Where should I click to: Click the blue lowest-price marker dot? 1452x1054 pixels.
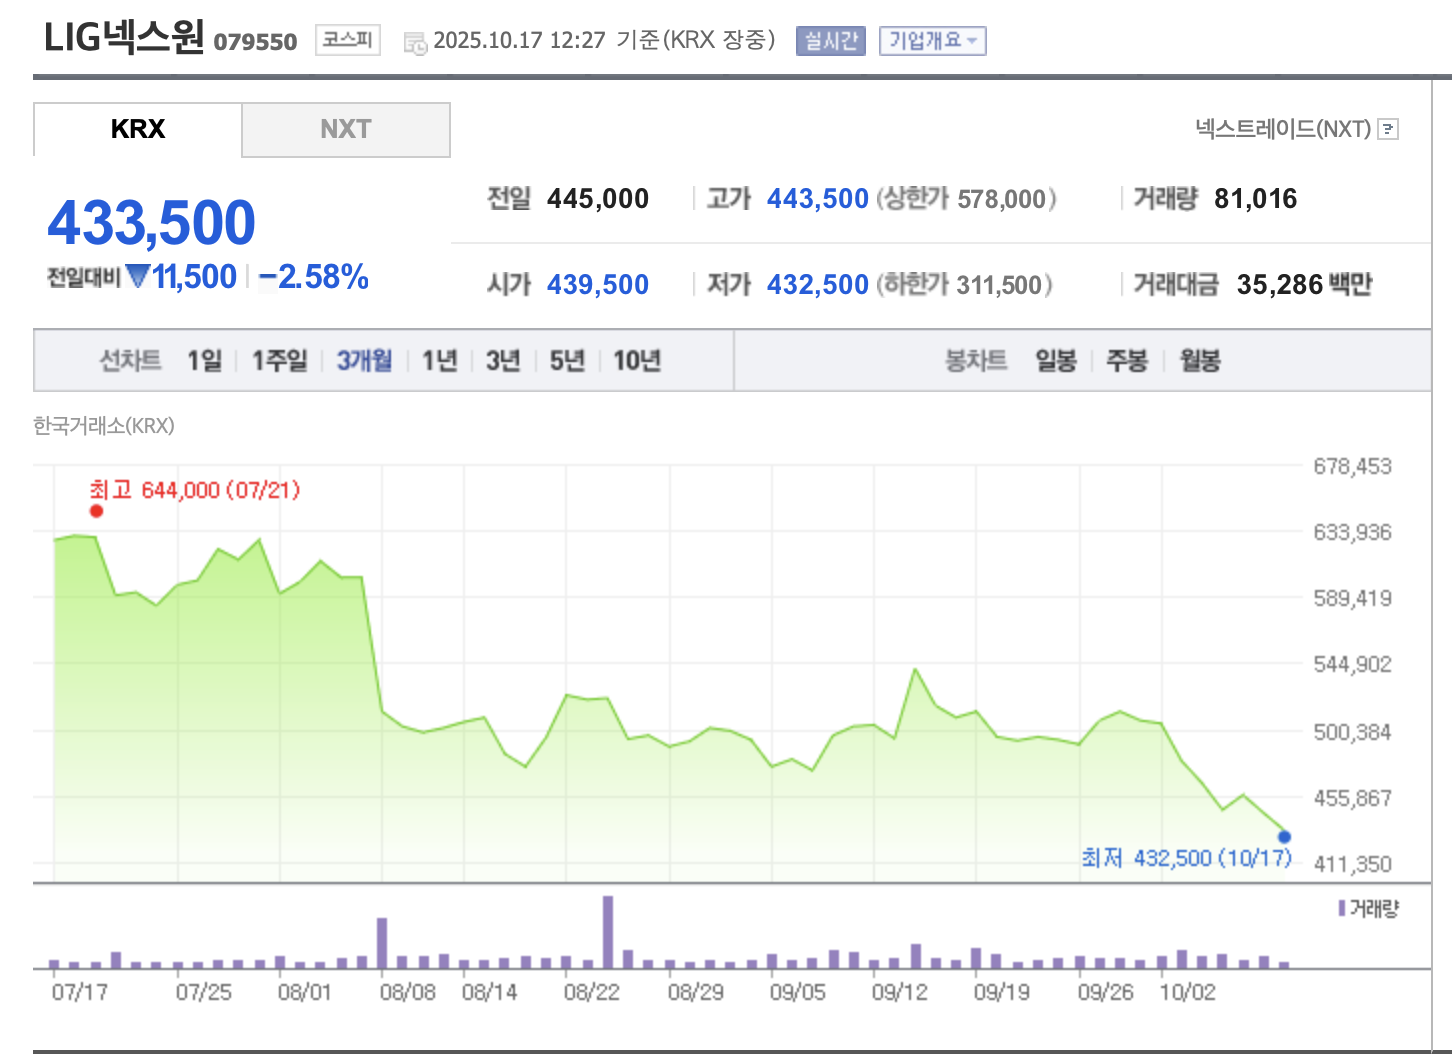pos(1284,837)
